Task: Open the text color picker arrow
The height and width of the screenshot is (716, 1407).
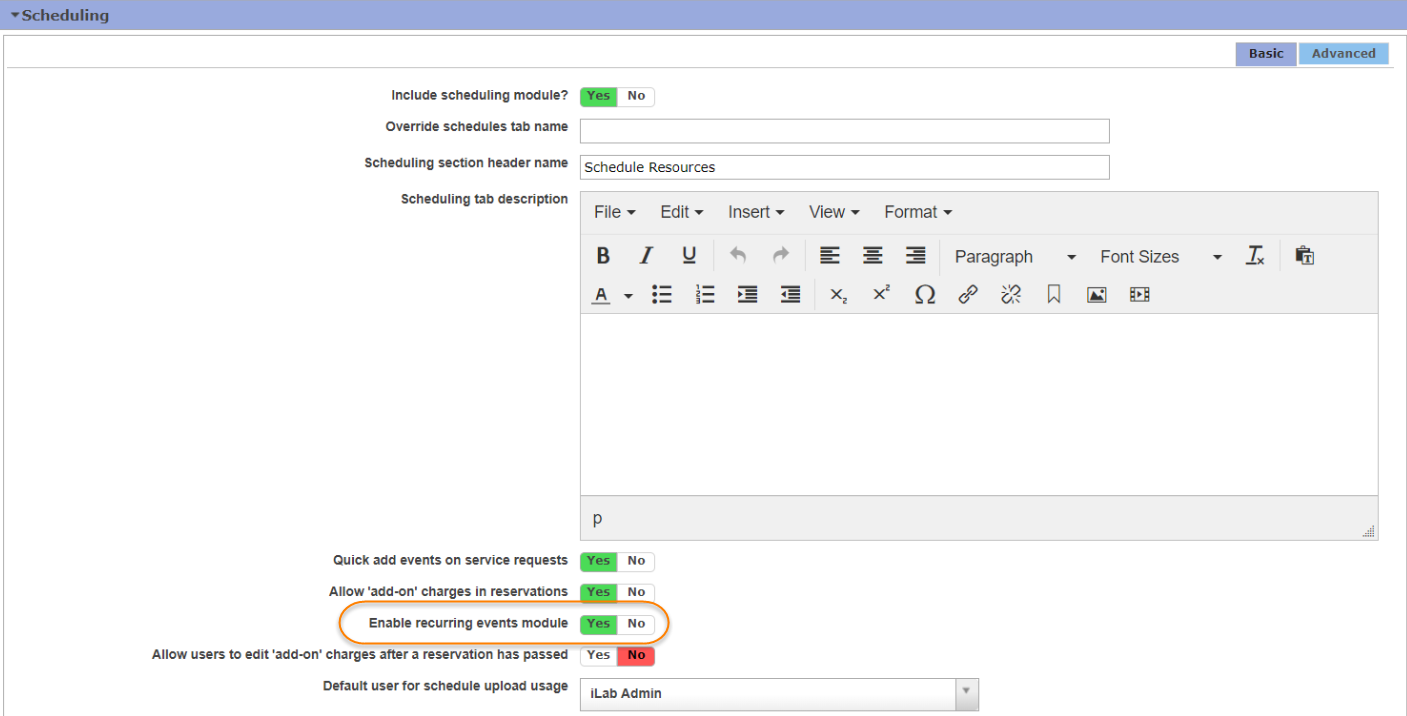Action: pyautogui.click(x=628, y=296)
